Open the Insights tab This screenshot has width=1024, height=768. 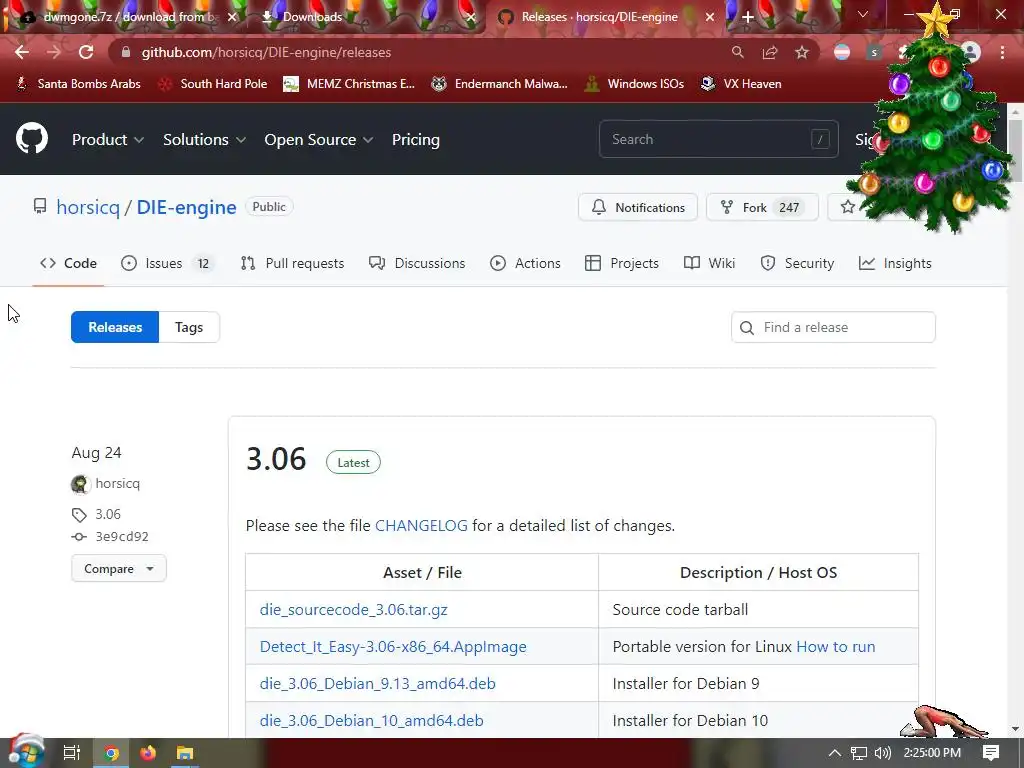[x=895, y=263]
